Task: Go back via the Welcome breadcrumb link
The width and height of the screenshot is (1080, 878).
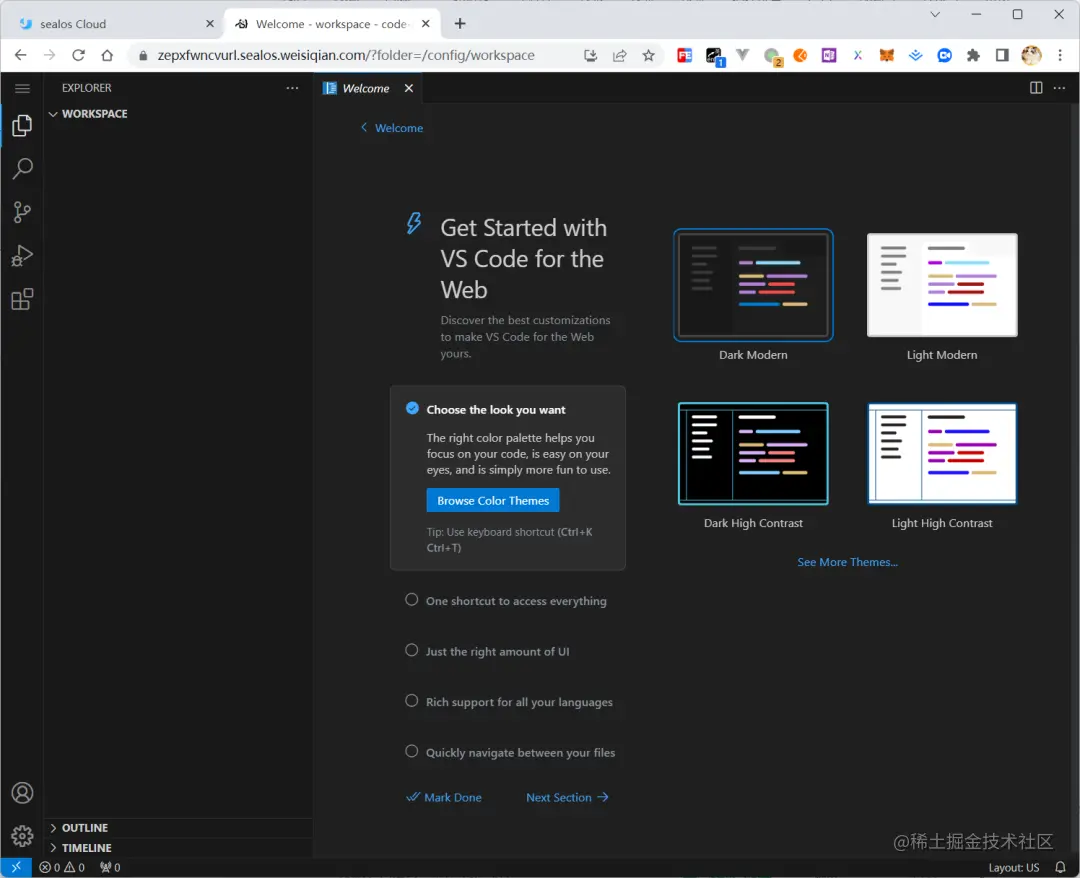Action: tap(392, 128)
